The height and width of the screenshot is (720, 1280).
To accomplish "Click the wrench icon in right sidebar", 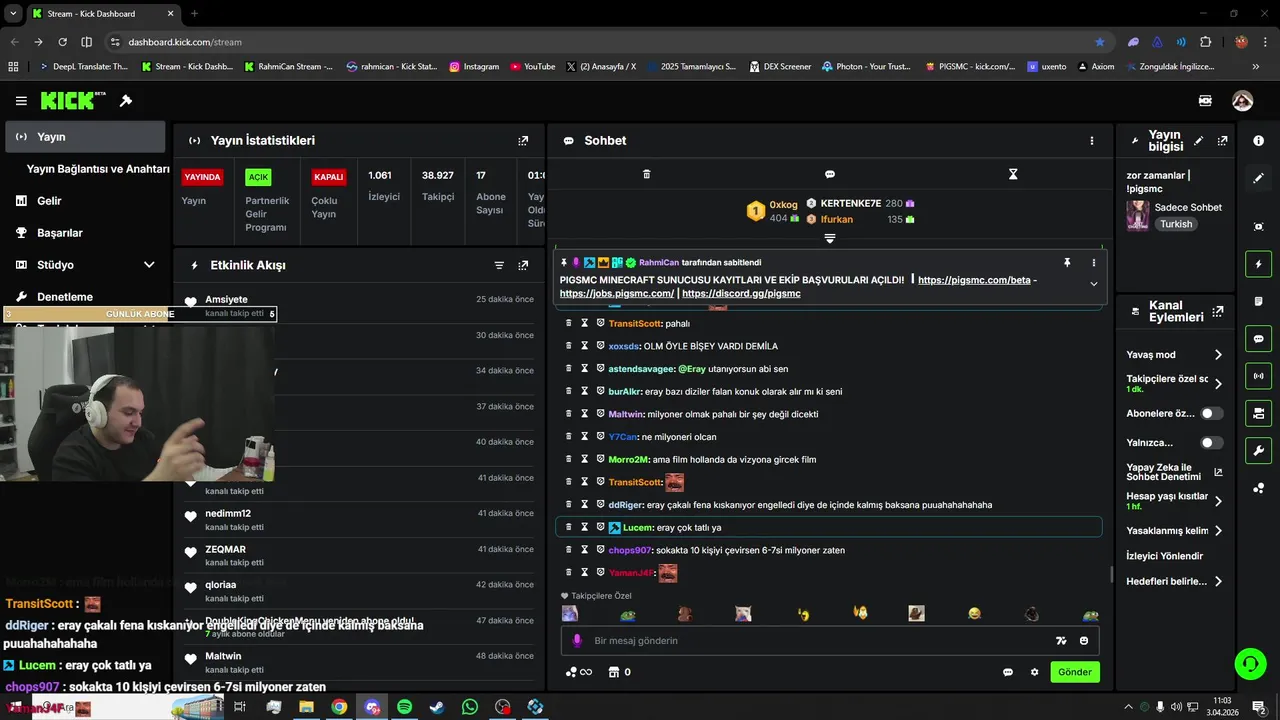I will click(1258, 450).
